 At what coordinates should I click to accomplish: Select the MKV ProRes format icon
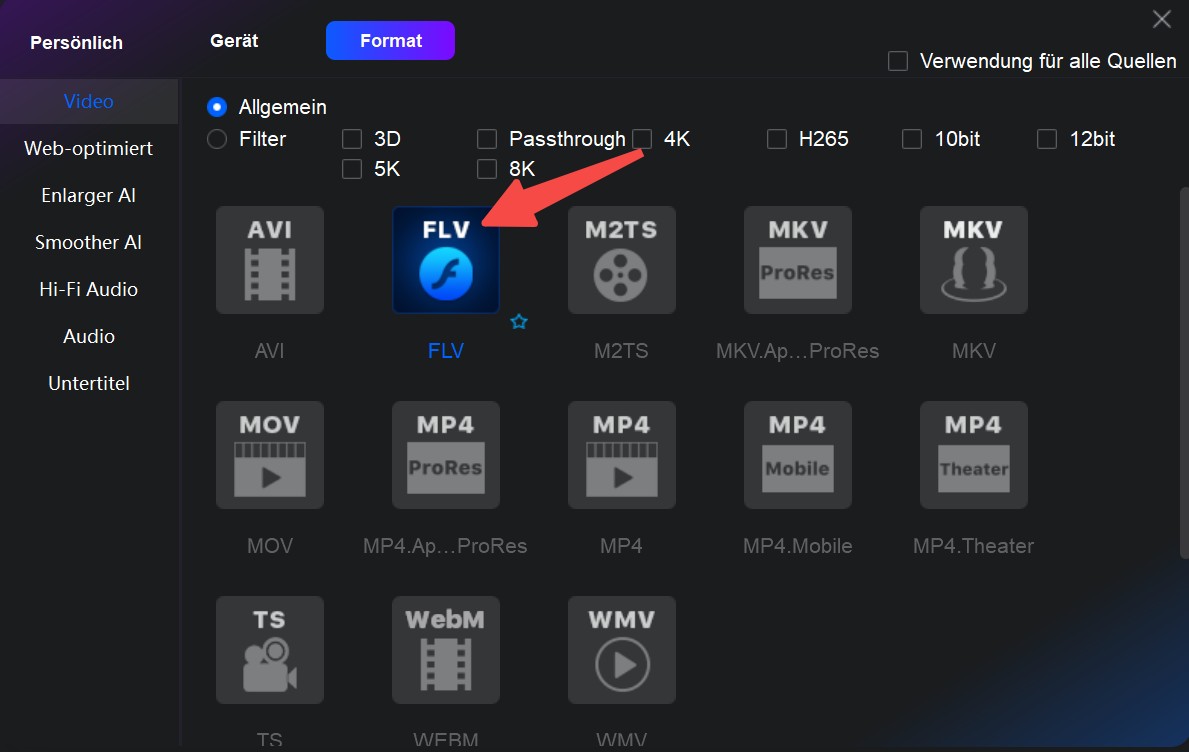pos(798,260)
